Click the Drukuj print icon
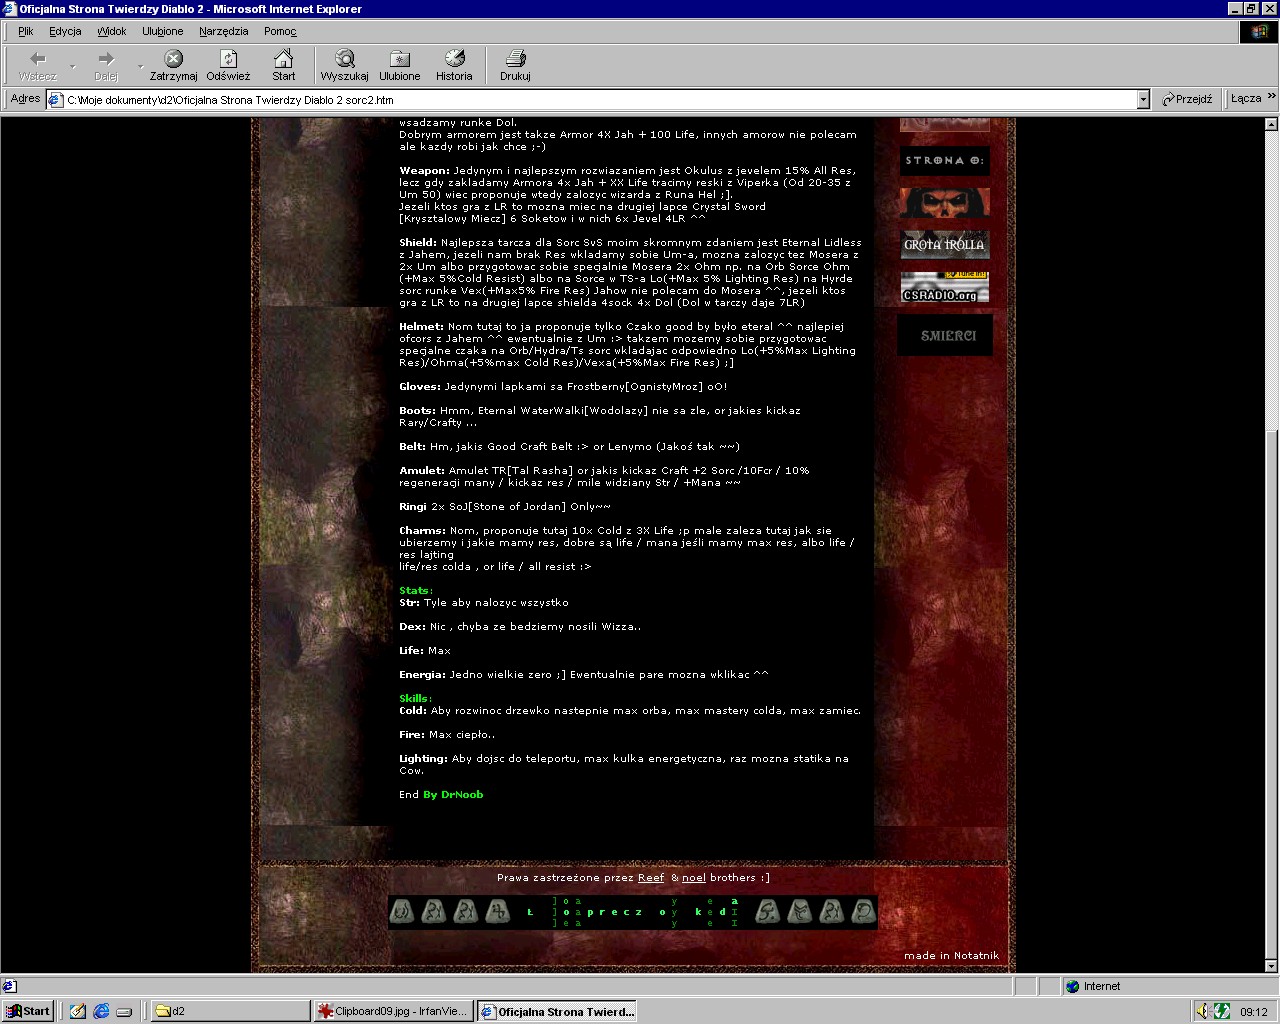The height and width of the screenshot is (1024, 1280). [x=515, y=59]
